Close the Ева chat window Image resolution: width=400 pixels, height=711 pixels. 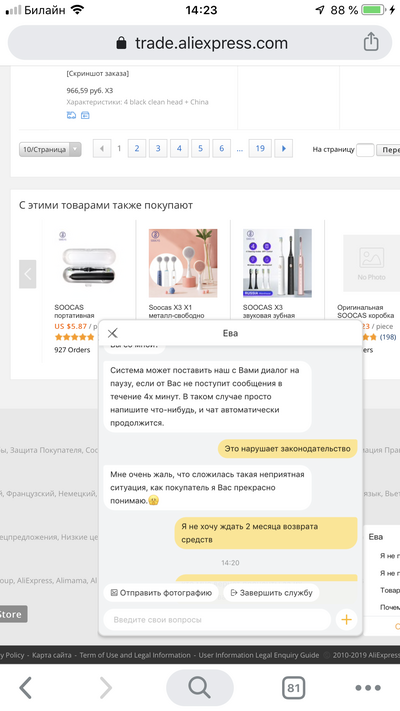112,333
